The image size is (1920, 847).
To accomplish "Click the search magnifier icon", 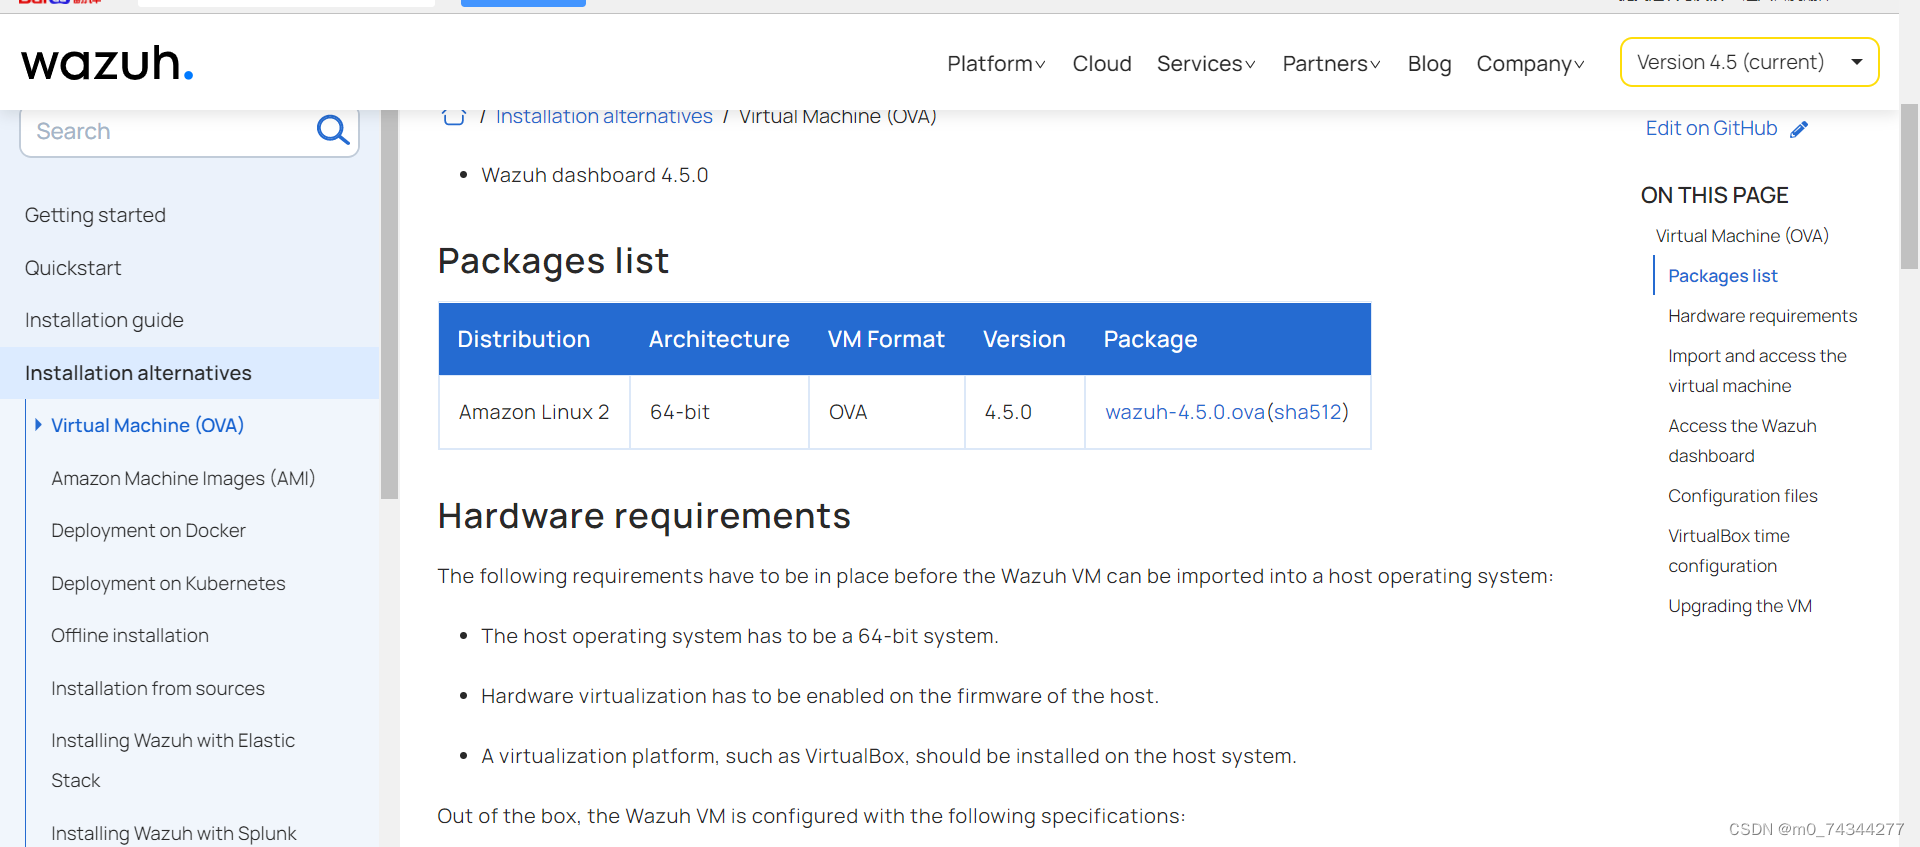I will coord(332,130).
